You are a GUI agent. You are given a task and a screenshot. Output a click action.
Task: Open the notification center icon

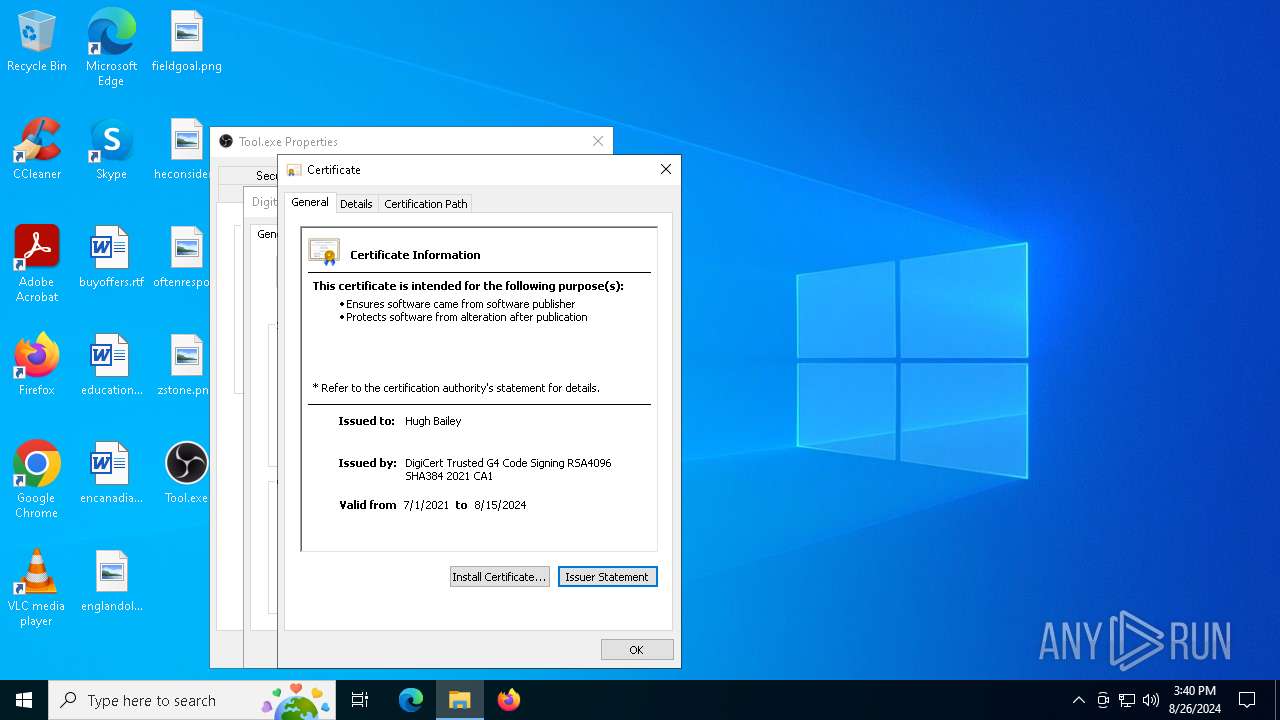click(x=1247, y=700)
